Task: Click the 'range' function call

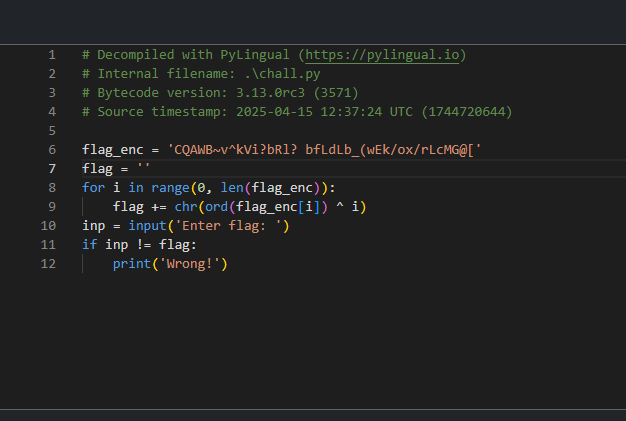Action: [x=170, y=188]
